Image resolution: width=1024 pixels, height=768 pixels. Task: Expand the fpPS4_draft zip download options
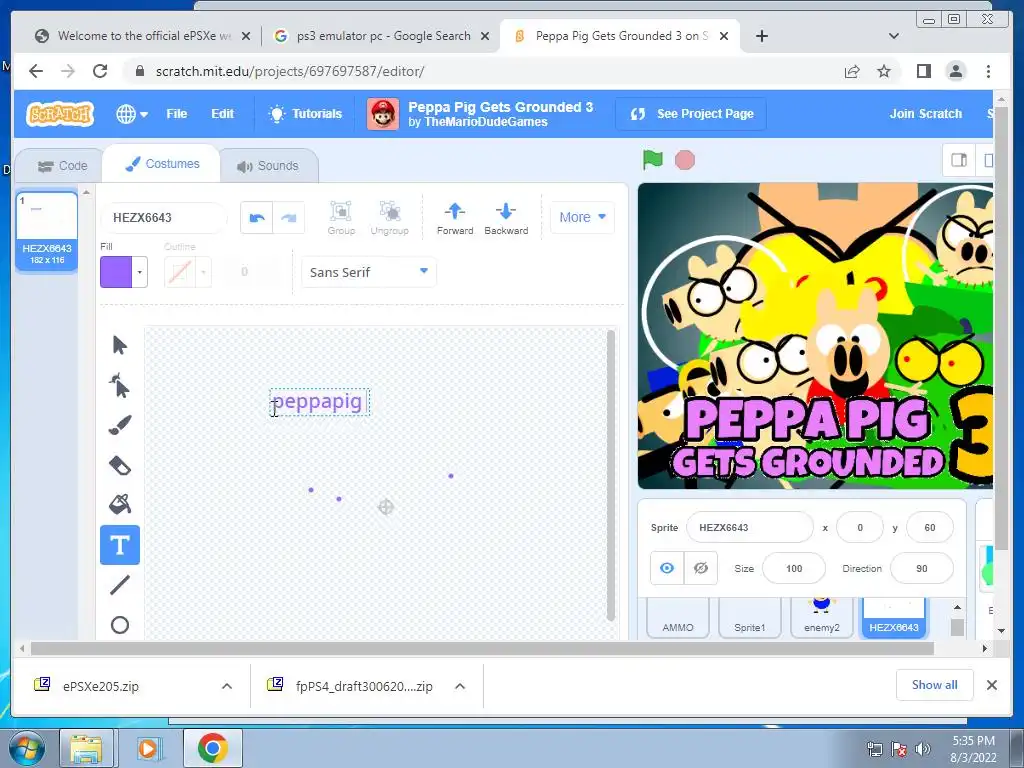coord(460,686)
